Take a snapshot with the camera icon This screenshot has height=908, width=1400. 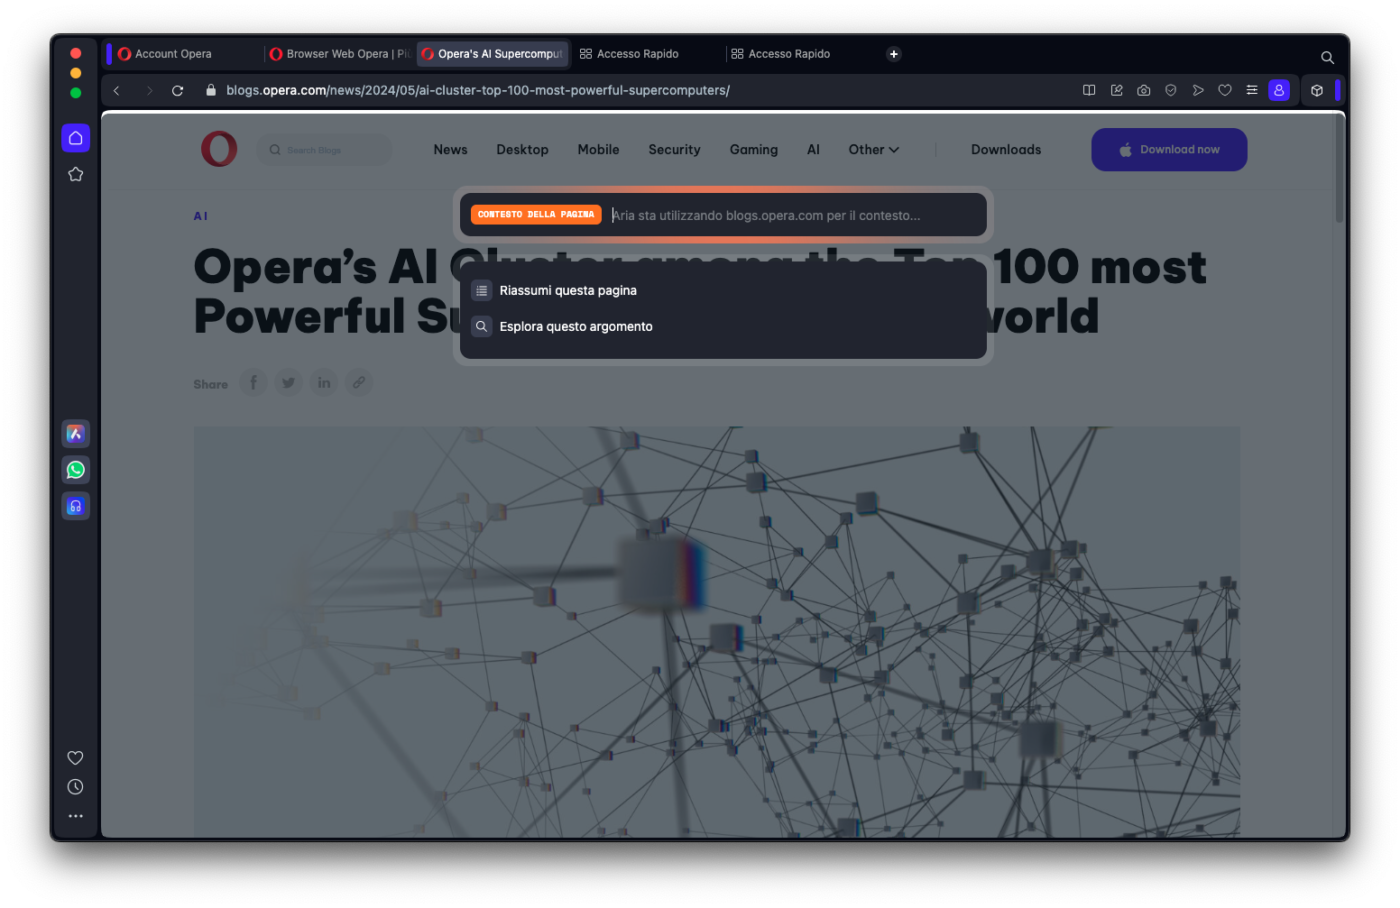coord(1144,90)
